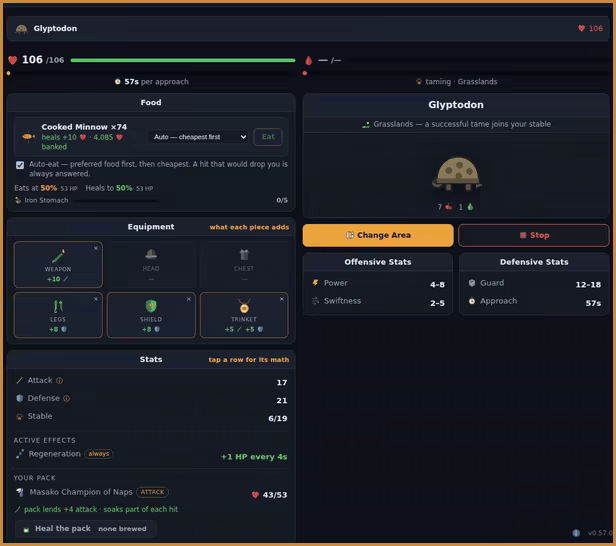This screenshot has height=546, width=616.
Task: Select the Trinket equipment slot
Action: (x=244, y=315)
